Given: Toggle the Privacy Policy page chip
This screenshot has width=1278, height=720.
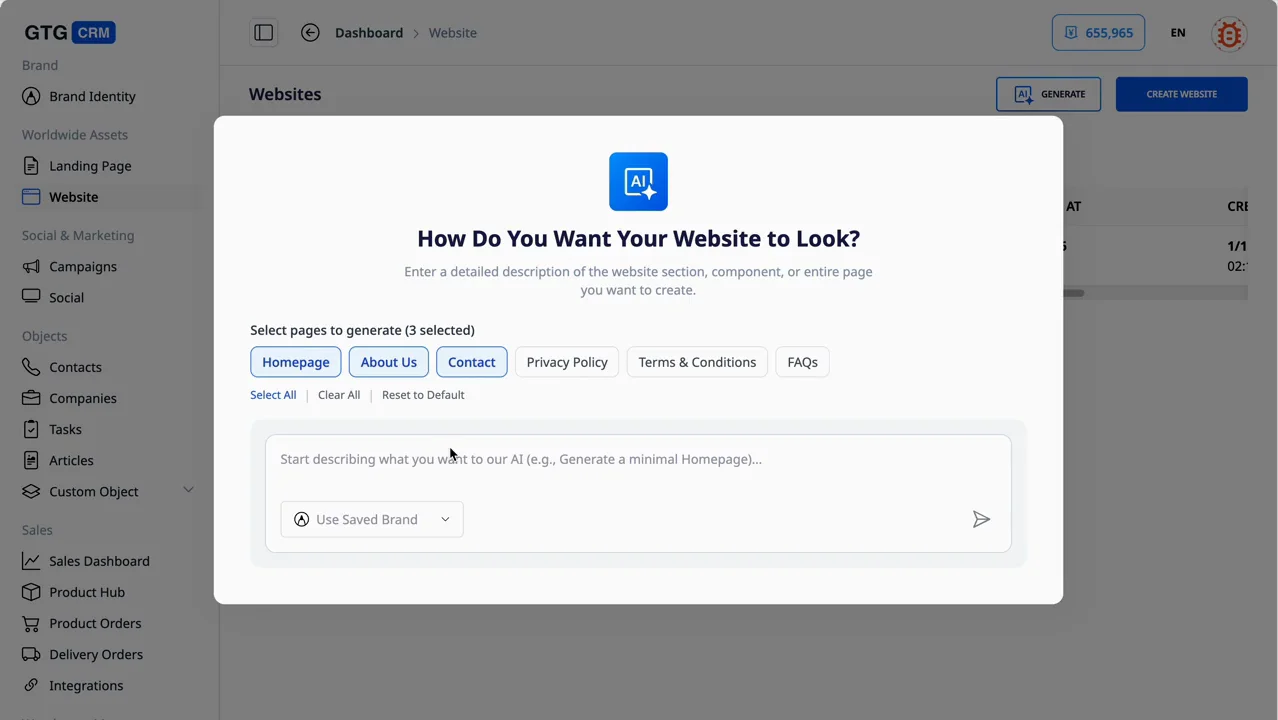Looking at the screenshot, I should (566, 362).
